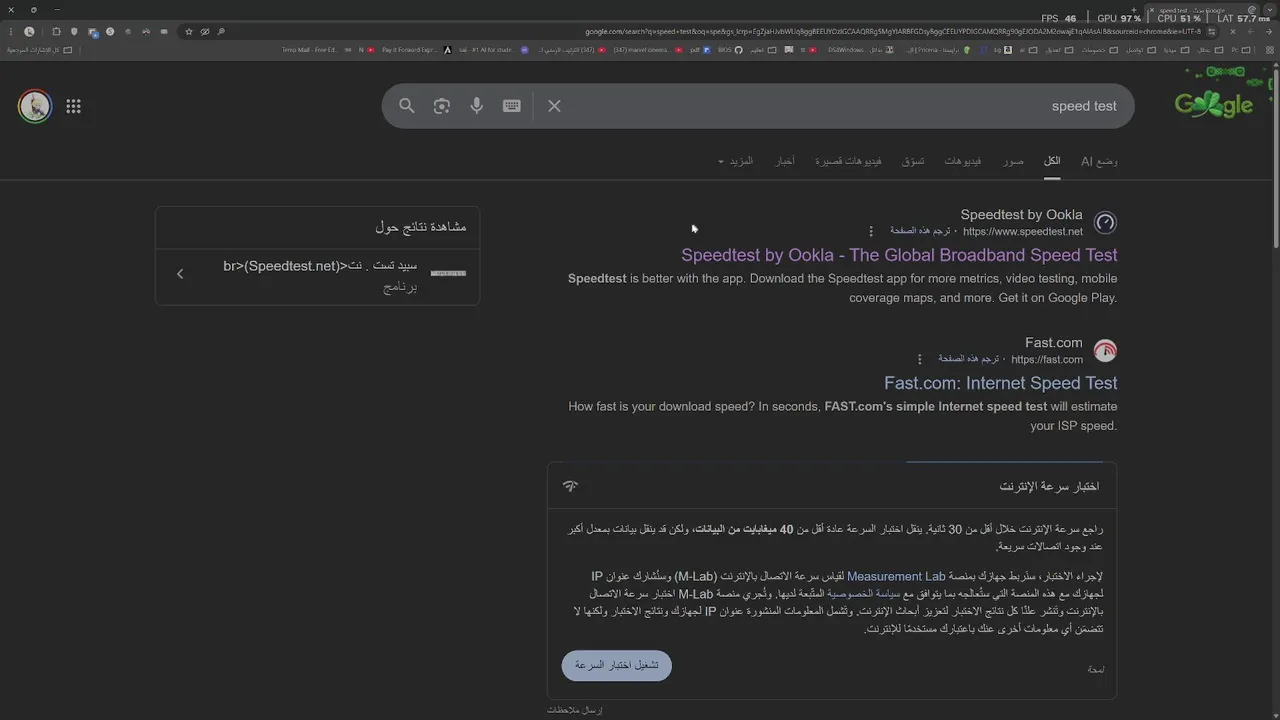The image size is (1280, 720).
Task: Open the Google apps grid launcher
Action: [73, 106]
